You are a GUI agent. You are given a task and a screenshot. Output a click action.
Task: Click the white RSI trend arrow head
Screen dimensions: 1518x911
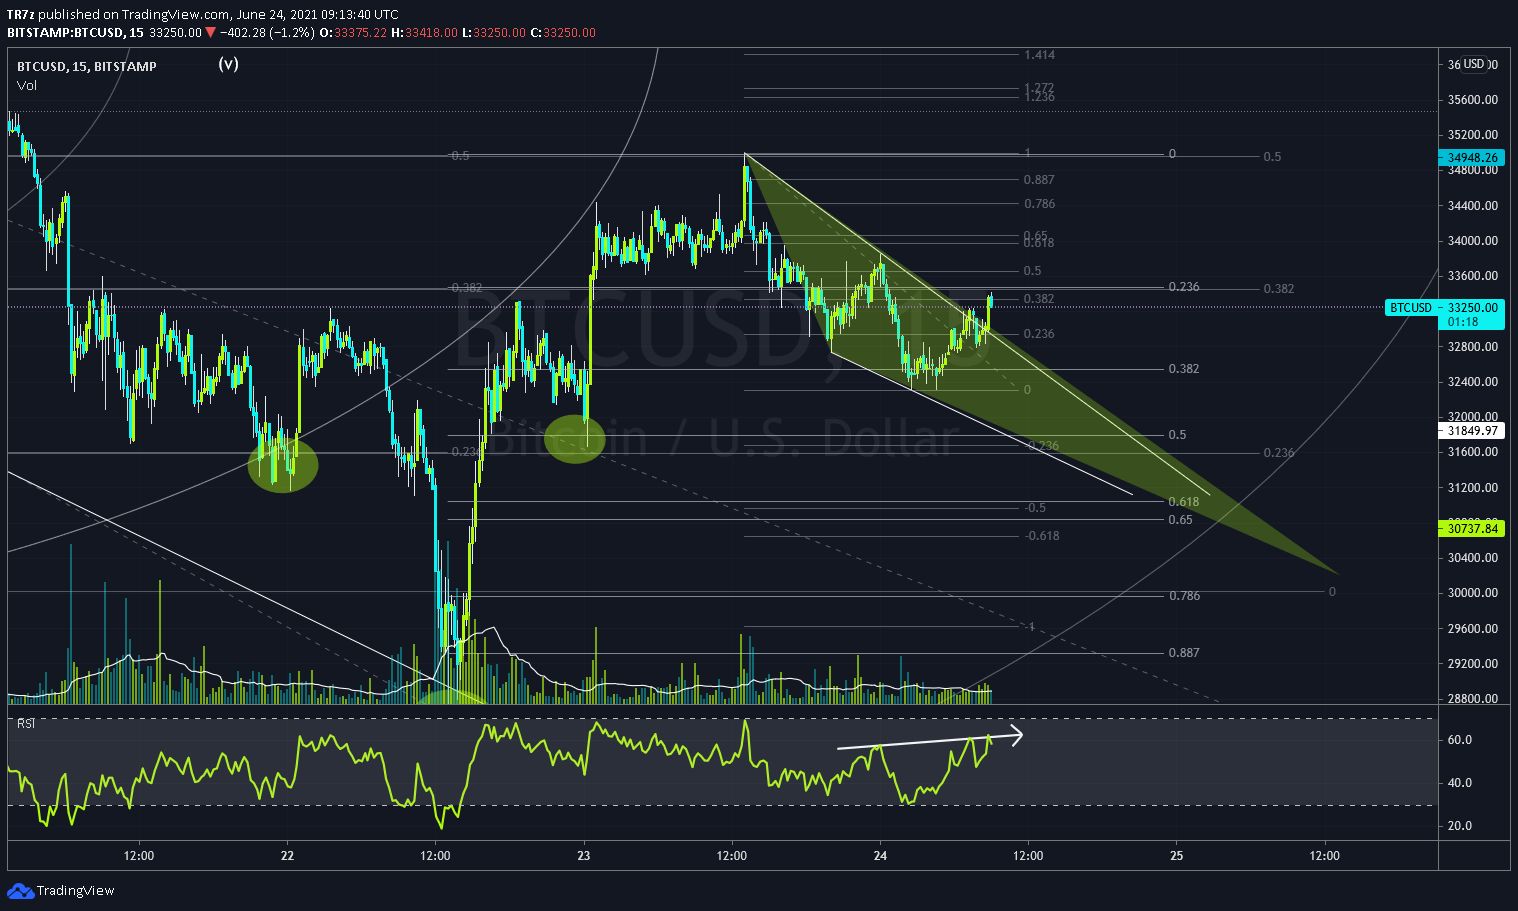pos(1016,736)
